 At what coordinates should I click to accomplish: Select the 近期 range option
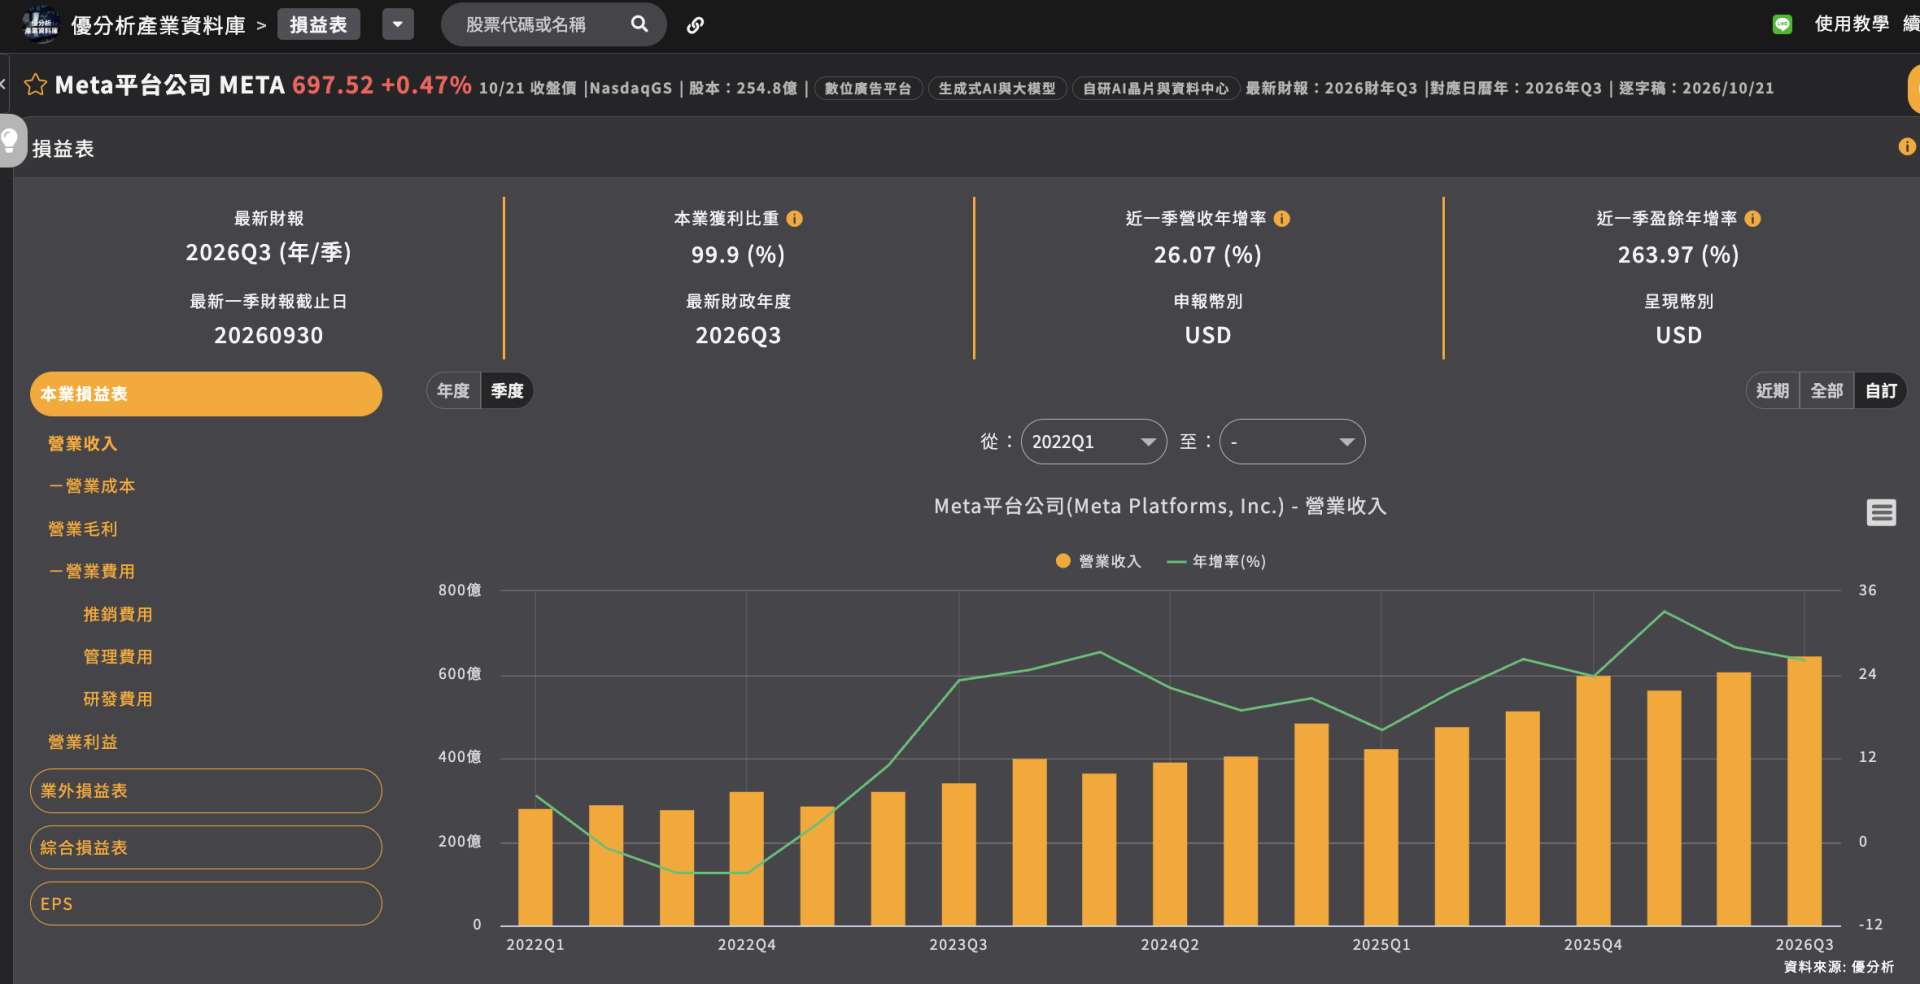[x=1773, y=391]
